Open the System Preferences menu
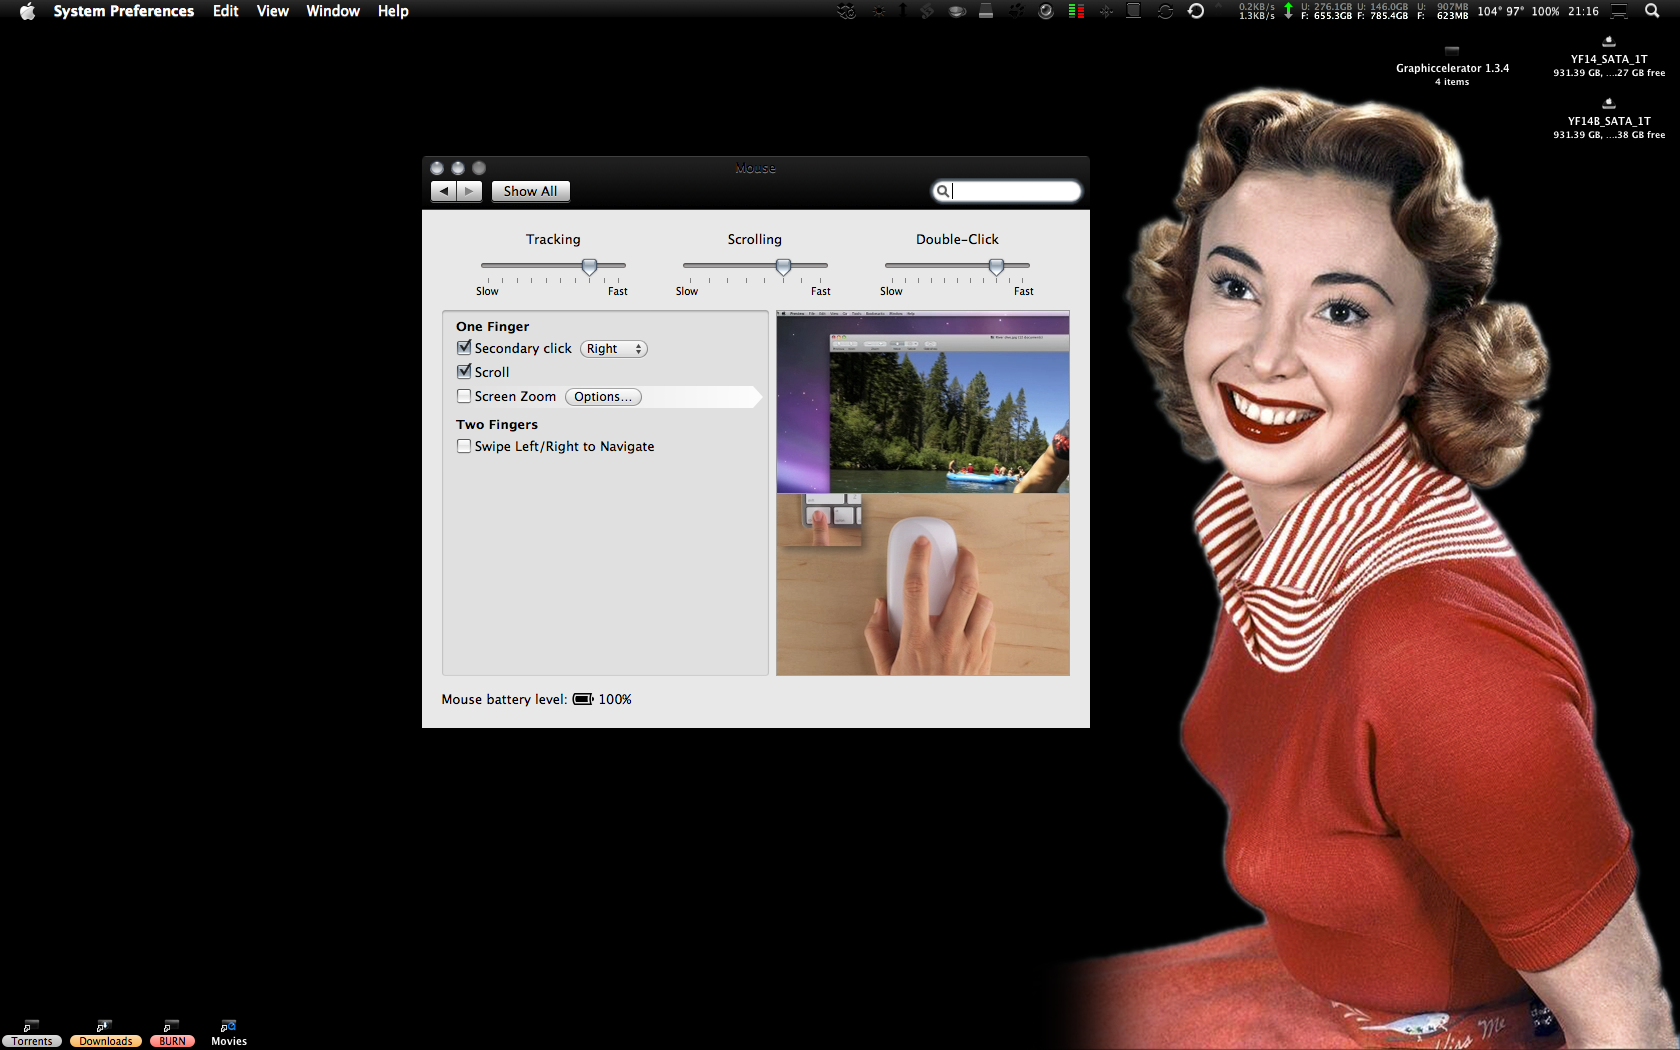 [123, 11]
